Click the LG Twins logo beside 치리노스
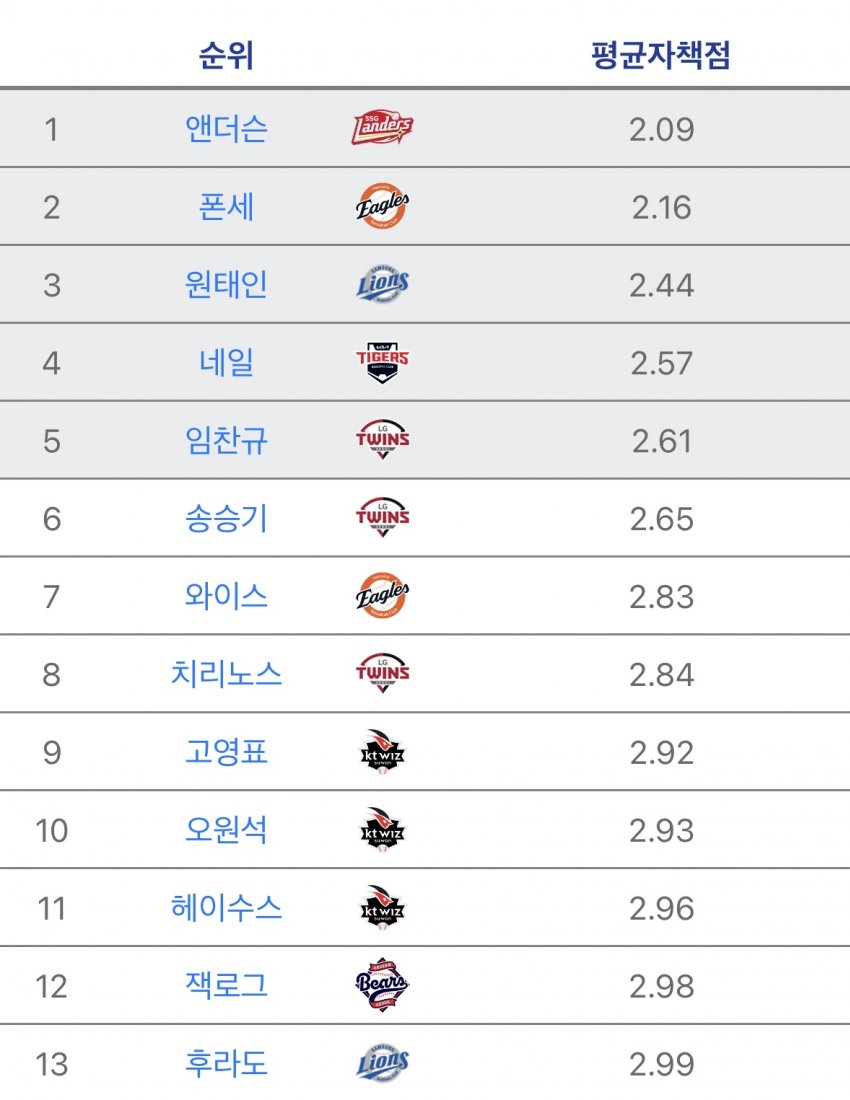This screenshot has width=850, height=1100. click(x=382, y=673)
